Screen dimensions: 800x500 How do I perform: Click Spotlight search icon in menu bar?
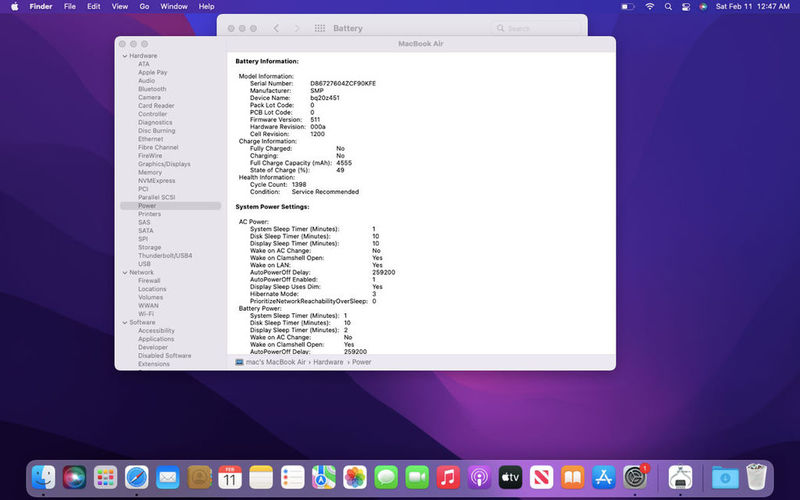tap(668, 7)
